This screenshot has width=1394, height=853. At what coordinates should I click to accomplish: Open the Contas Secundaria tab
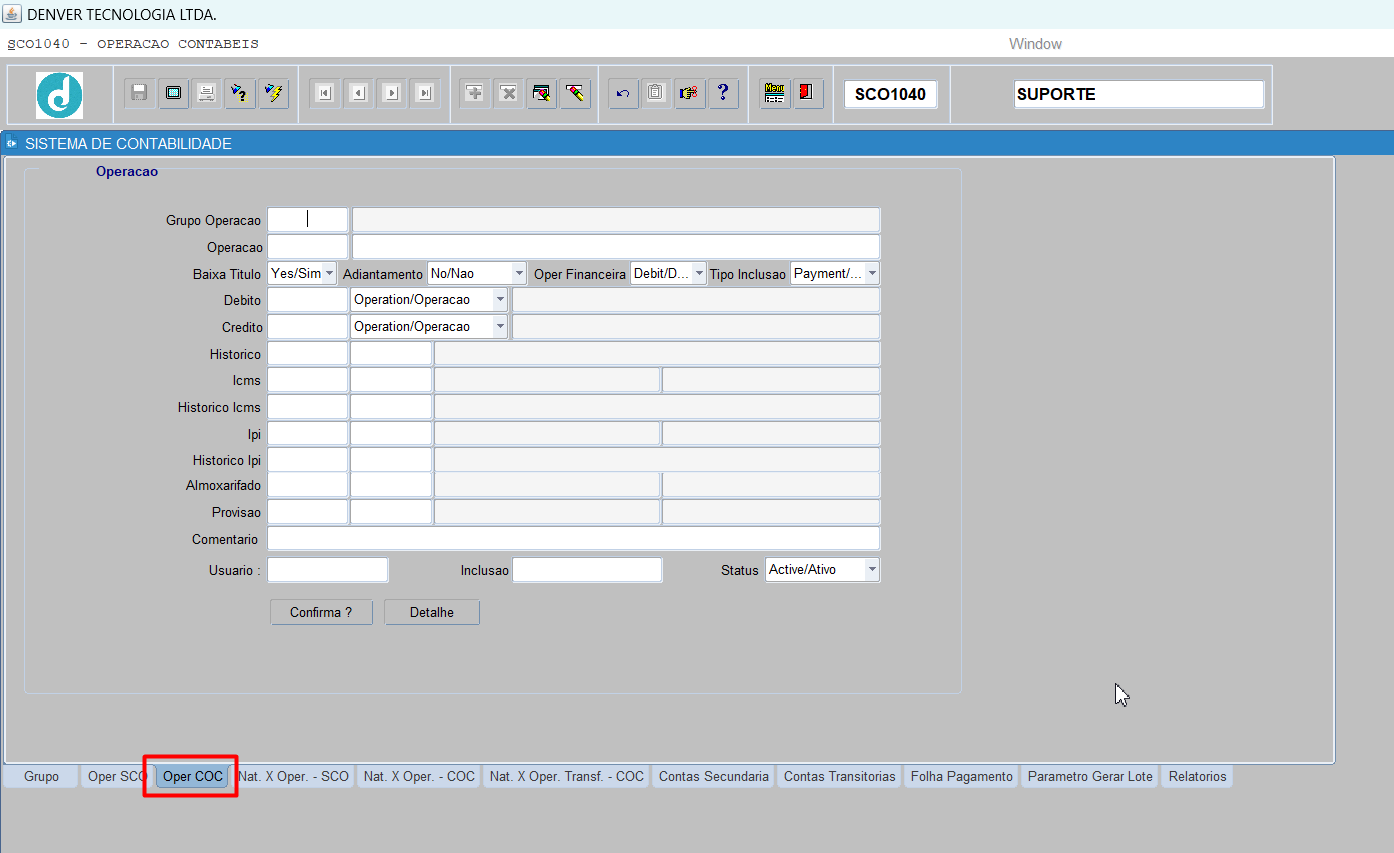coord(714,776)
